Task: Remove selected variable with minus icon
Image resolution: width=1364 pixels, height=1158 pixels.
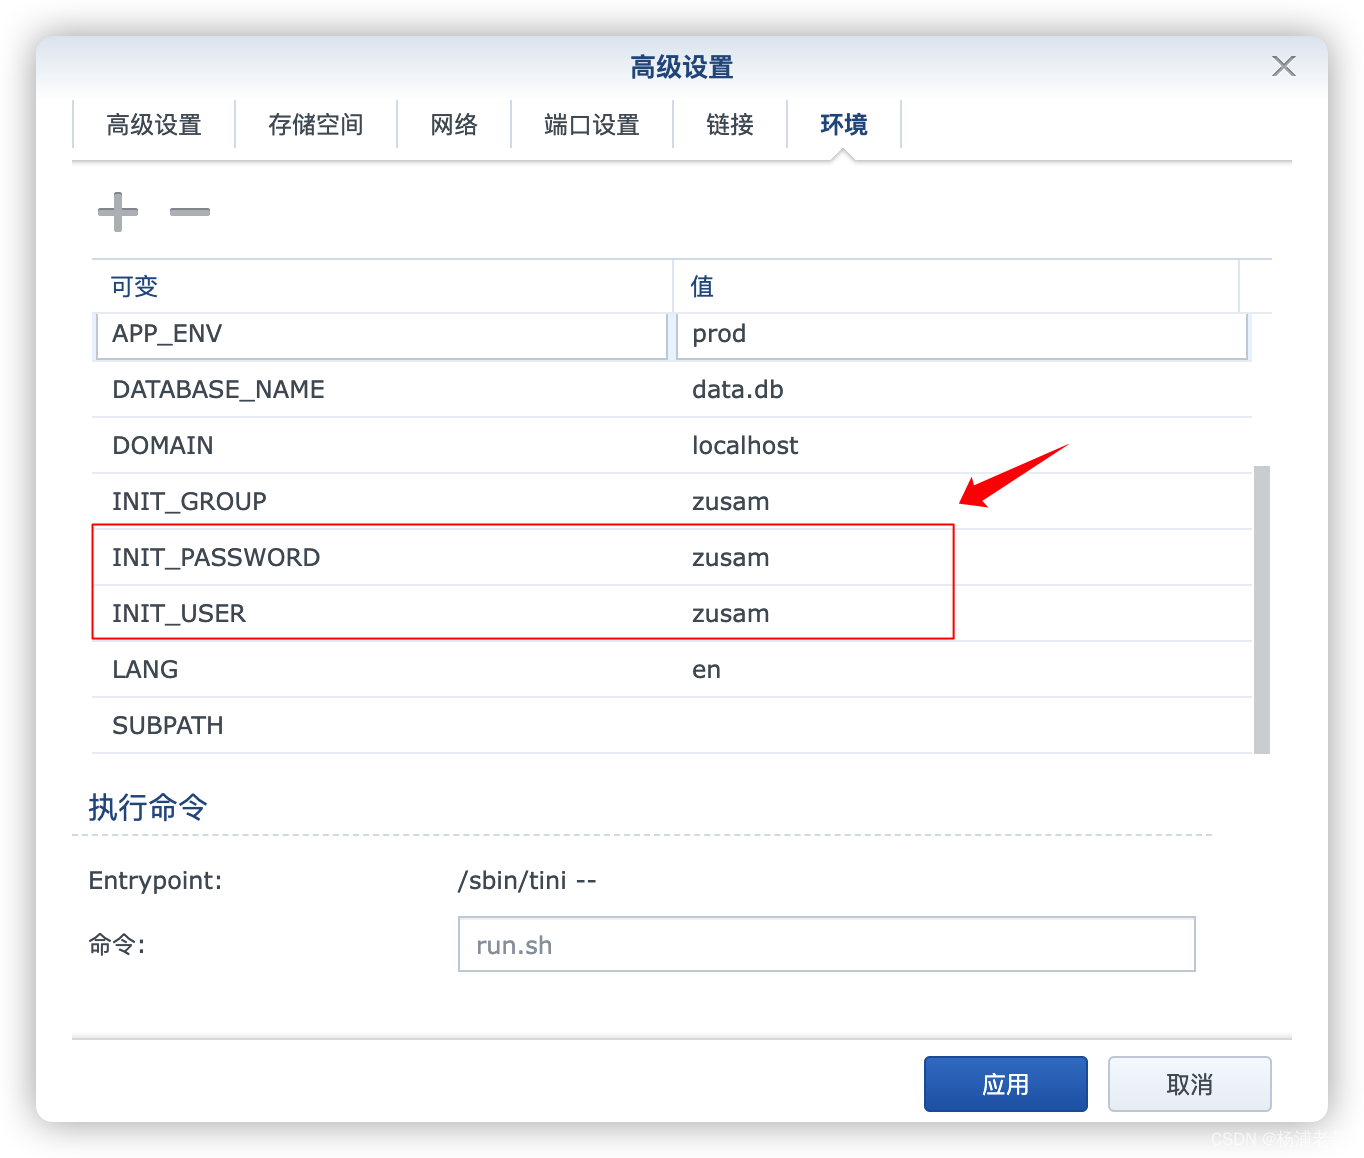Action: click(x=190, y=211)
